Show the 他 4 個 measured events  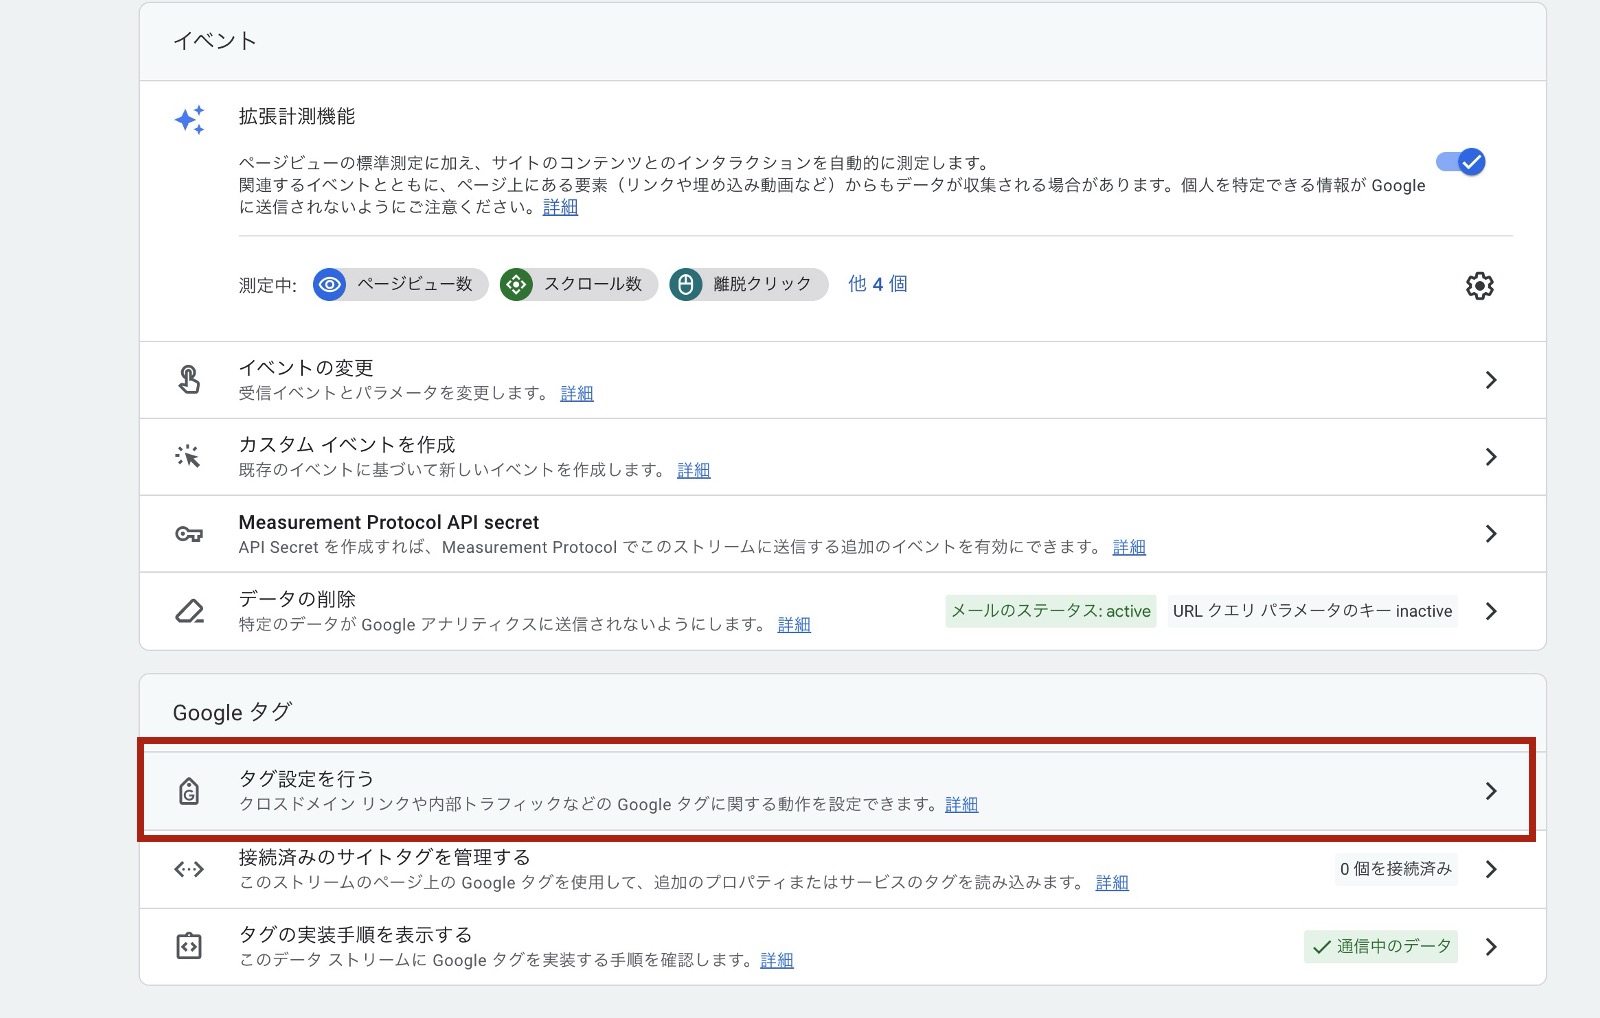point(877,284)
